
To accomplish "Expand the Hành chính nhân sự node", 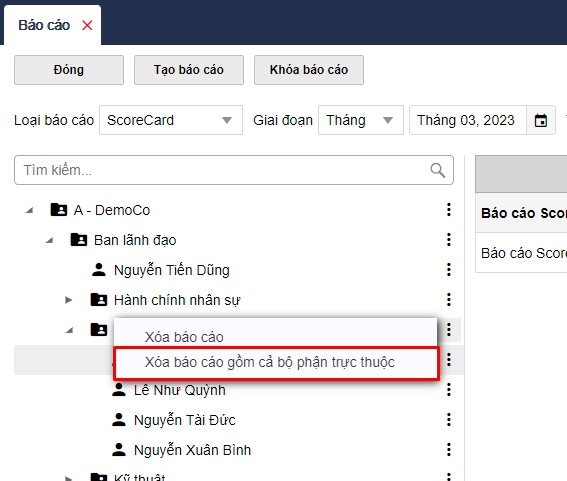I will [x=68, y=300].
